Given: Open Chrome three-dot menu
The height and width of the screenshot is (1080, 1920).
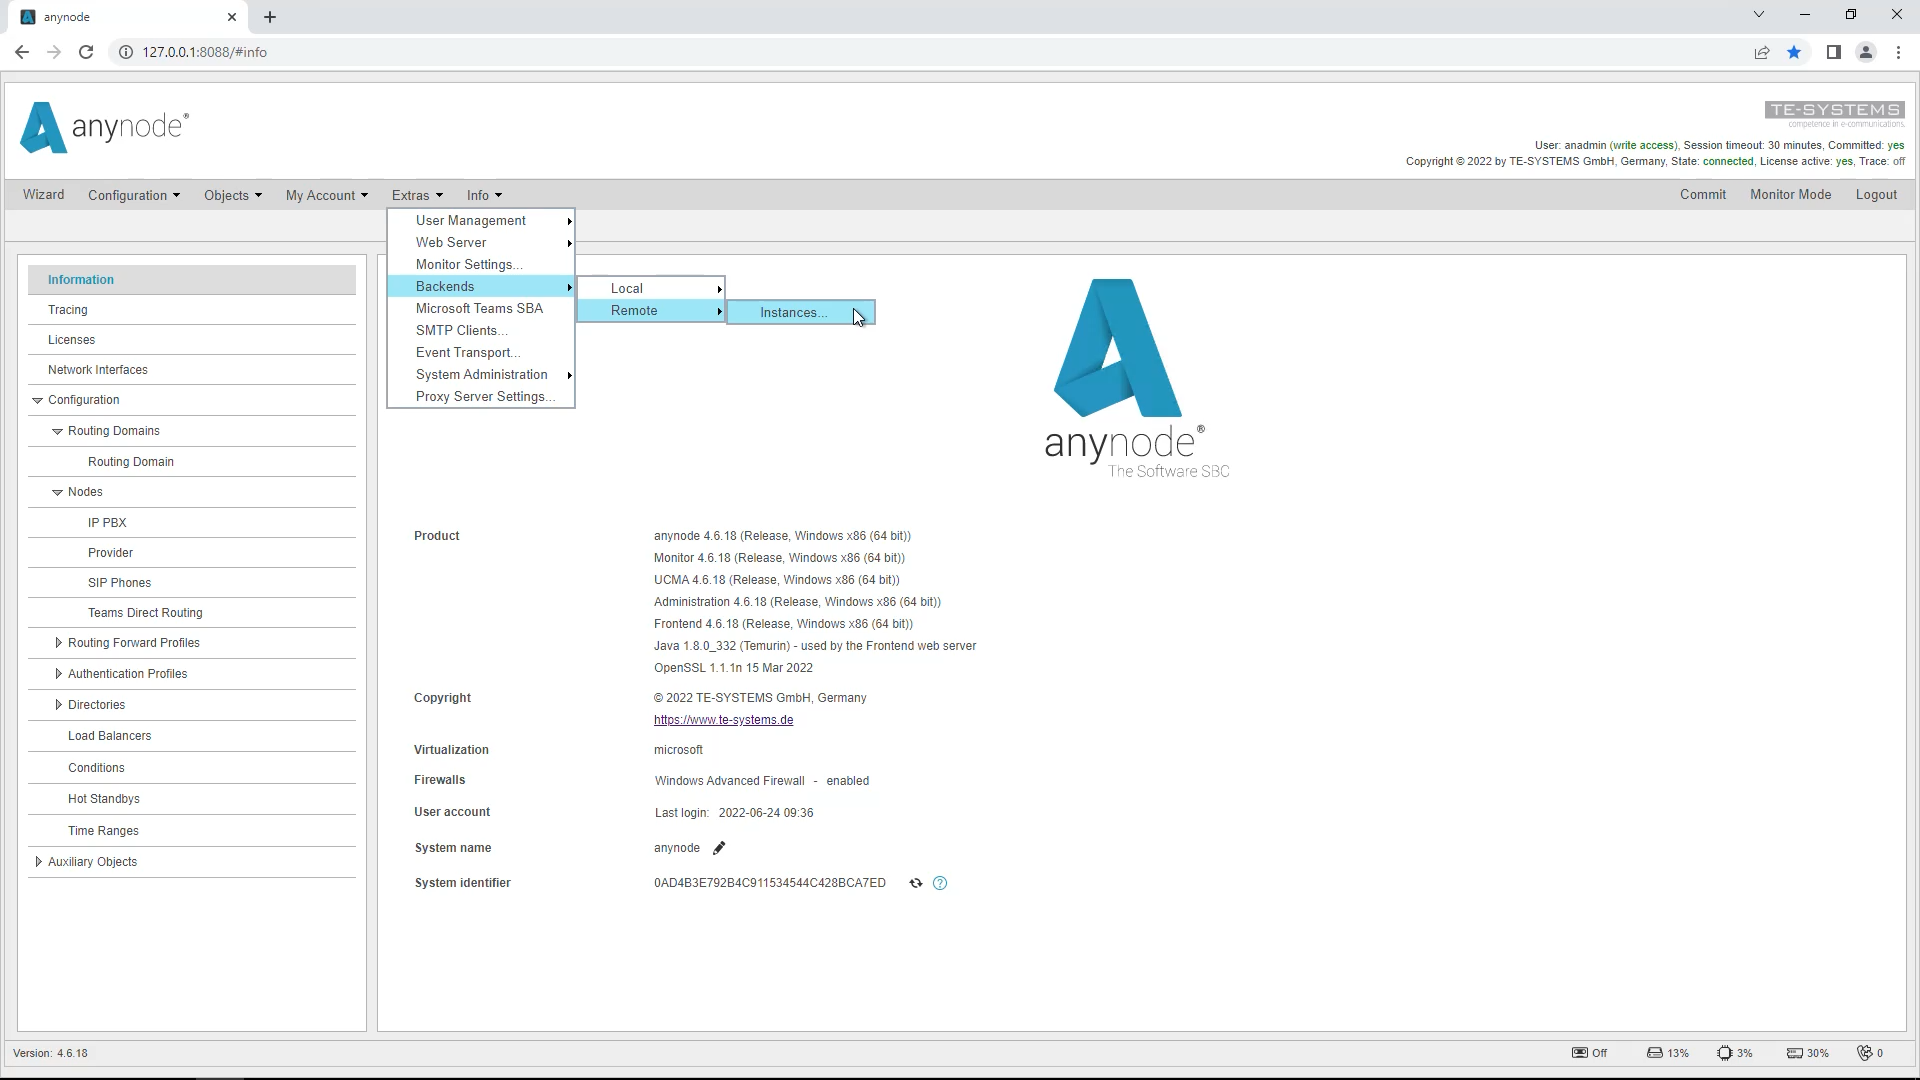Looking at the screenshot, I should coord(1898,52).
